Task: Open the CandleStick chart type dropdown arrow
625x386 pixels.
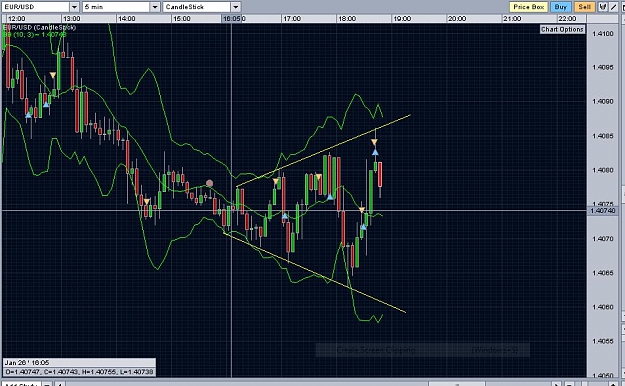Action: pyautogui.click(x=236, y=7)
